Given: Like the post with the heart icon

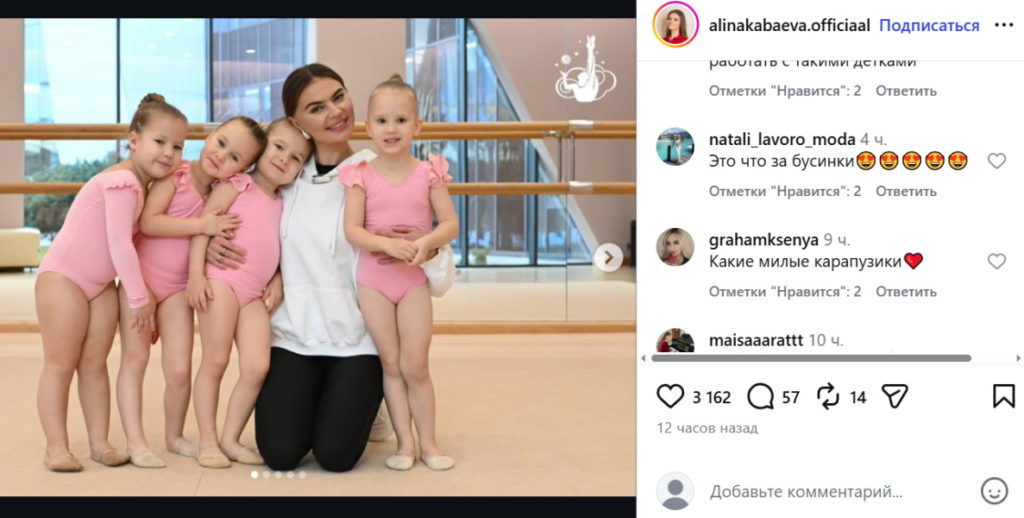Looking at the screenshot, I should 670,396.
